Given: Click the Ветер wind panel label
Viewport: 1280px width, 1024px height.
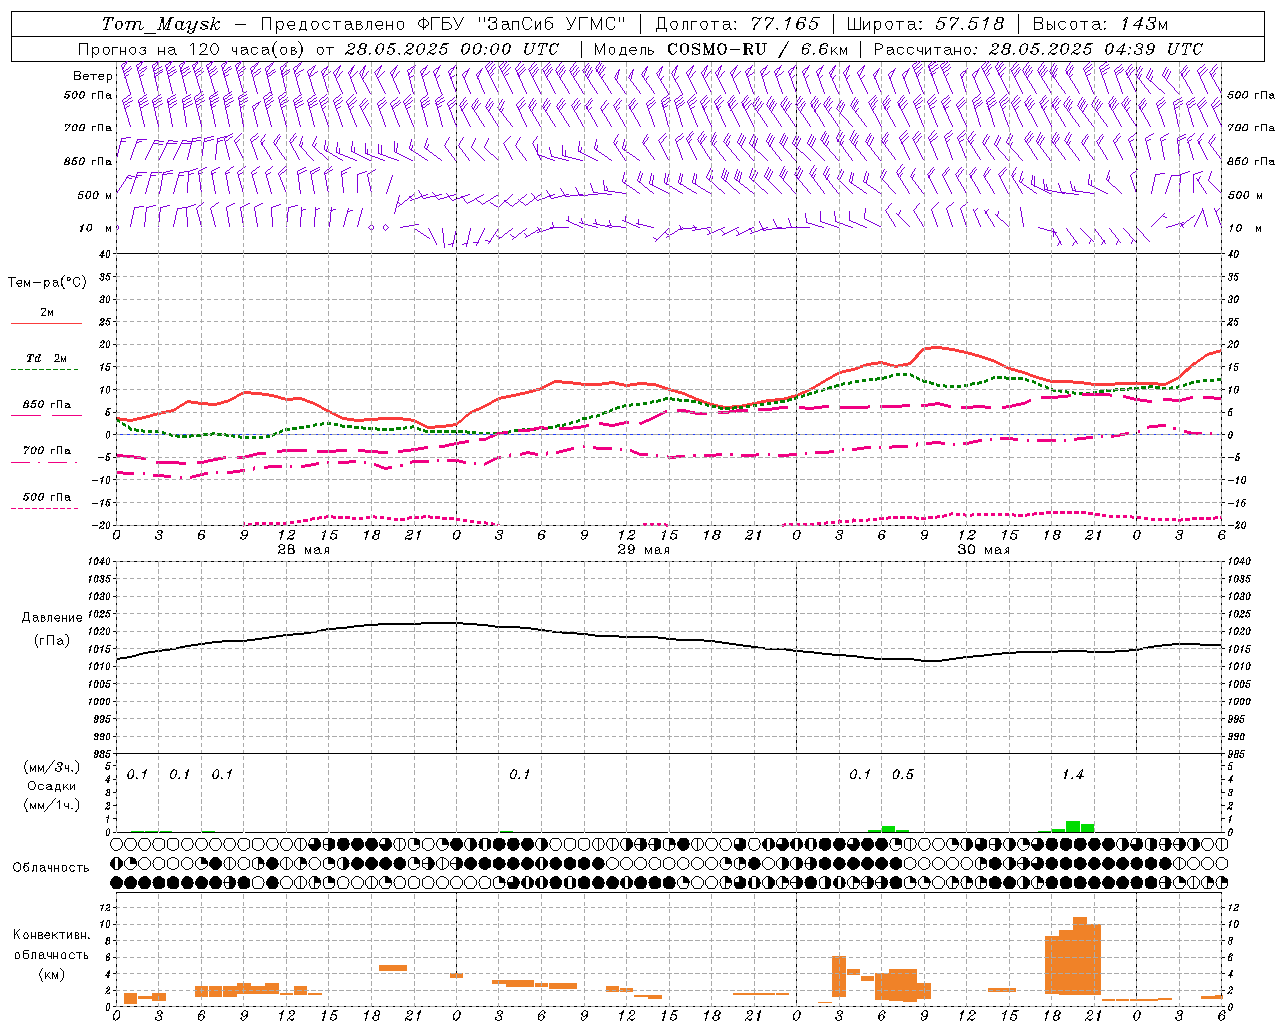Looking at the screenshot, I should pyautogui.click(x=93, y=76).
